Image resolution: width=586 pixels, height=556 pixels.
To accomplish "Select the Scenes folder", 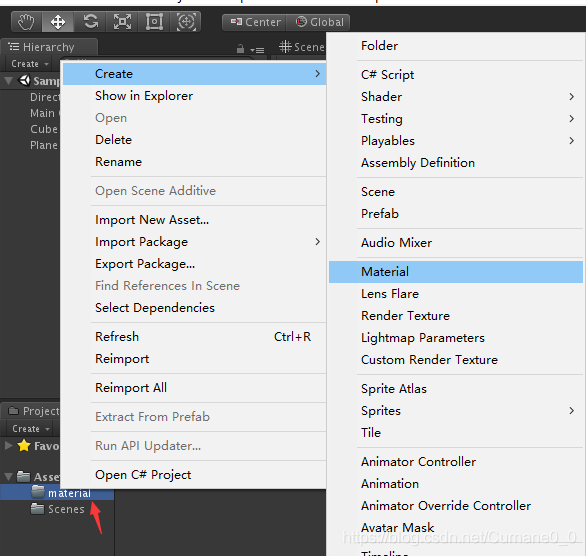I will tap(57, 509).
